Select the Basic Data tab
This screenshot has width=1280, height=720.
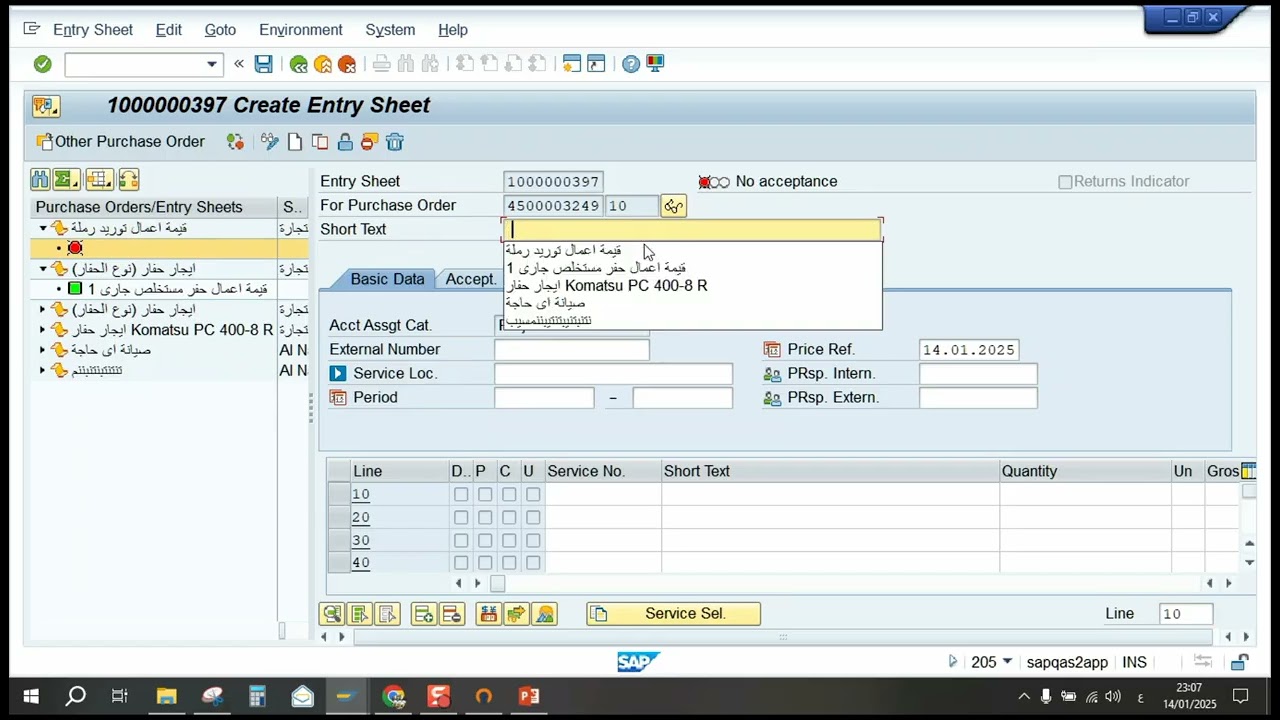click(x=387, y=279)
